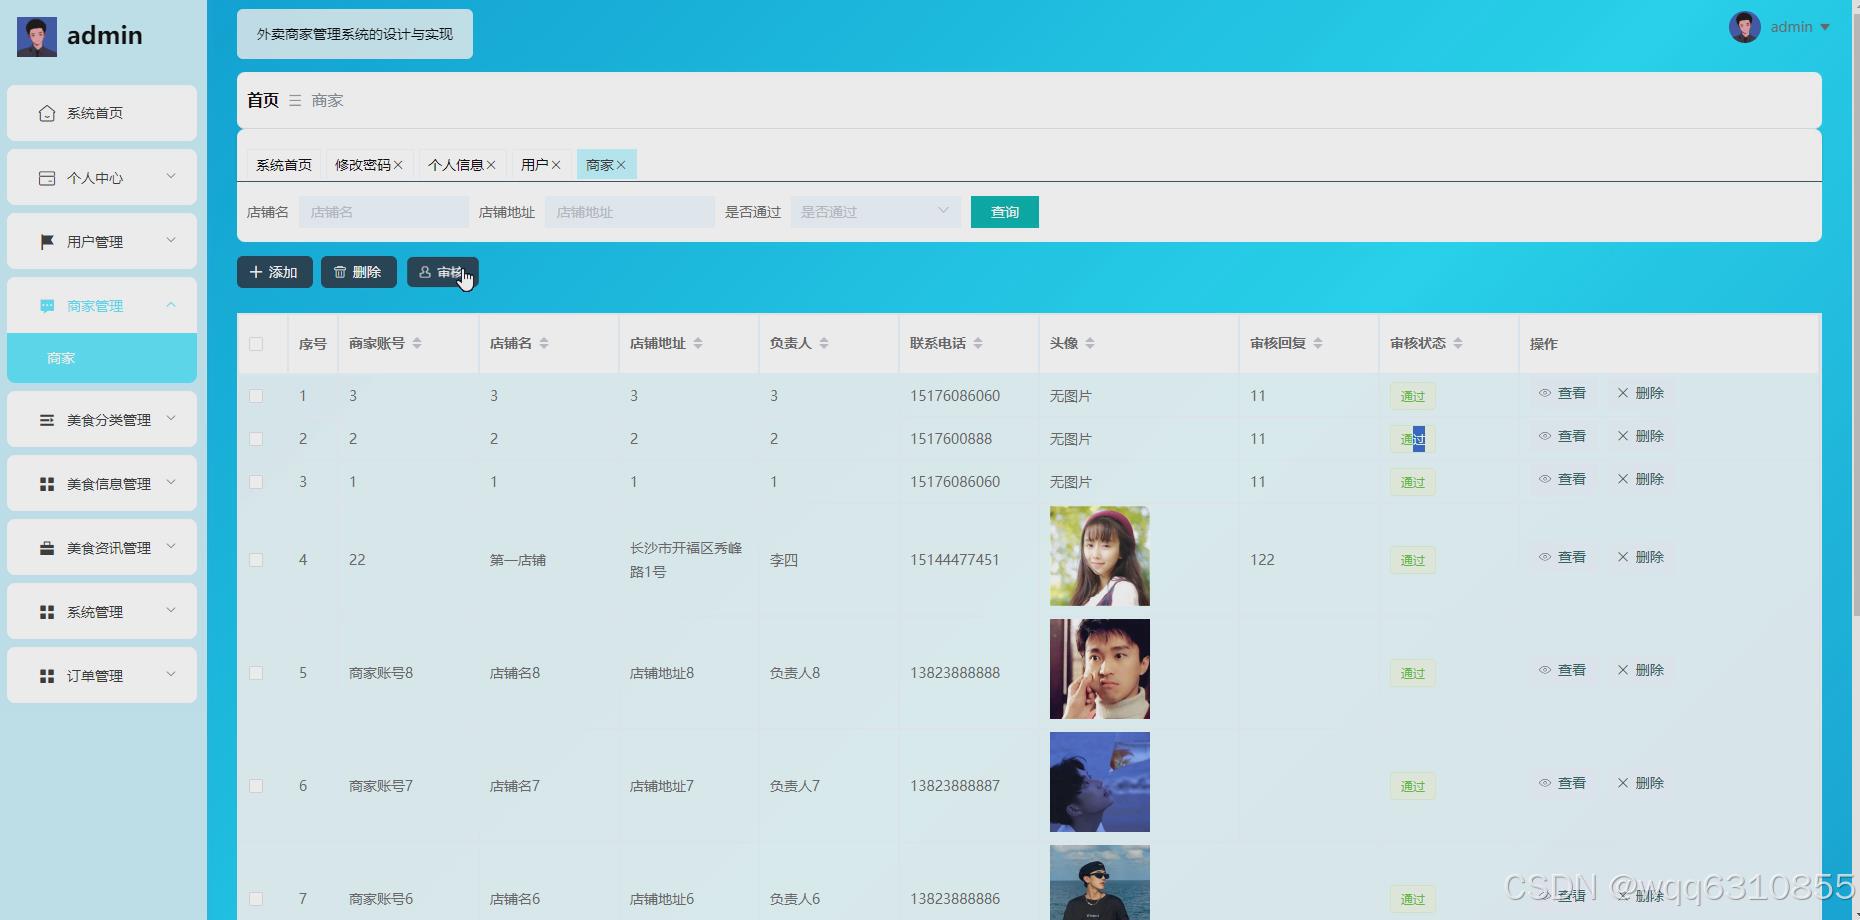The width and height of the screenshot is (1860, 920).
Task: Click the 系统首页 home icon in sidebar
Action: point(46,113)
